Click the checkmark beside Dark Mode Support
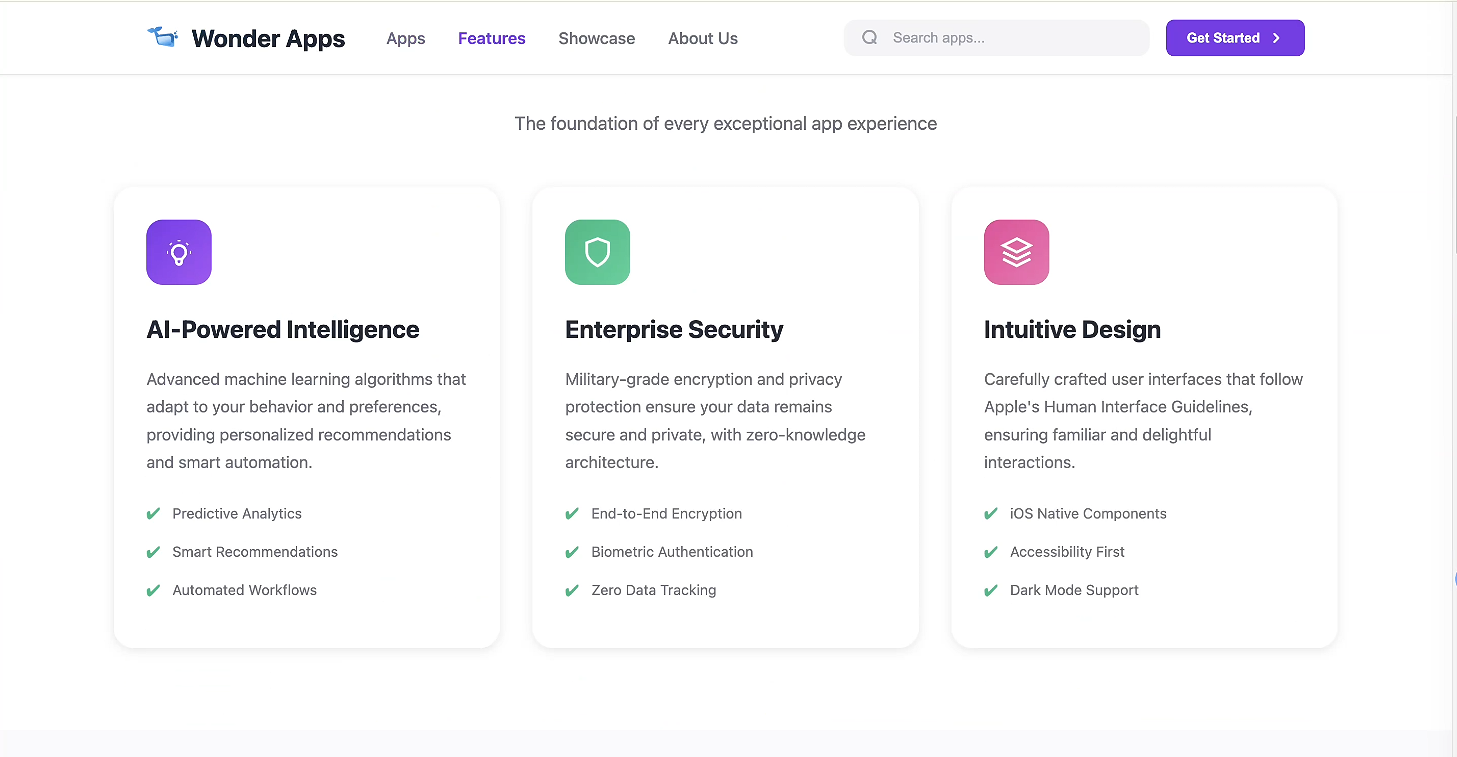Viewport: 1457px width, 757px height. click(x=991, y=590)
